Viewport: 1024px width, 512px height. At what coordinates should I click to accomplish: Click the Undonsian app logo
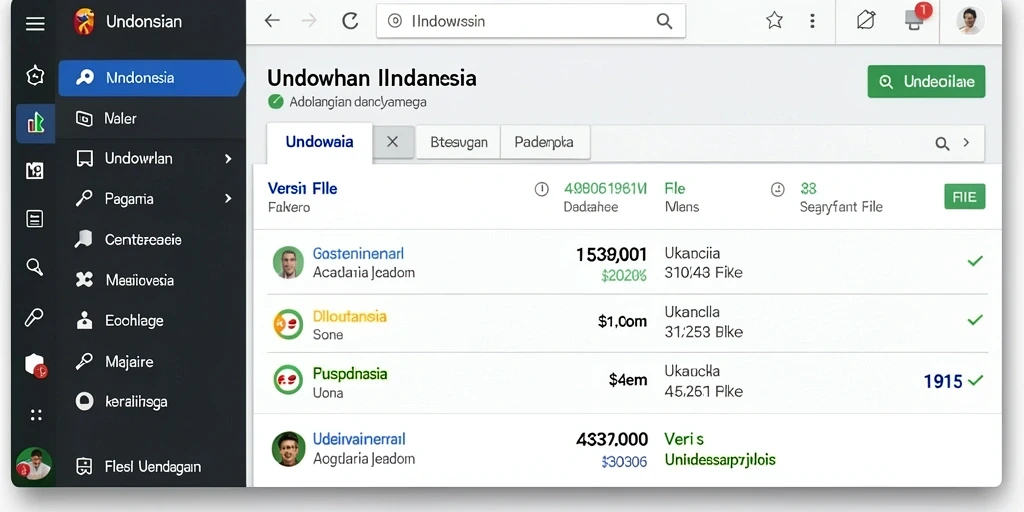[84, 22]
